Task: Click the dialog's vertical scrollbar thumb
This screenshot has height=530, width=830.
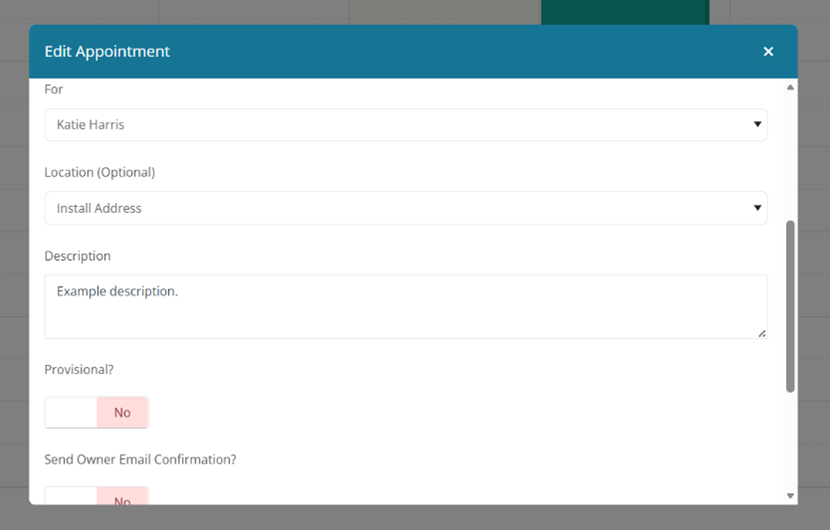Action: pos(790,305)
